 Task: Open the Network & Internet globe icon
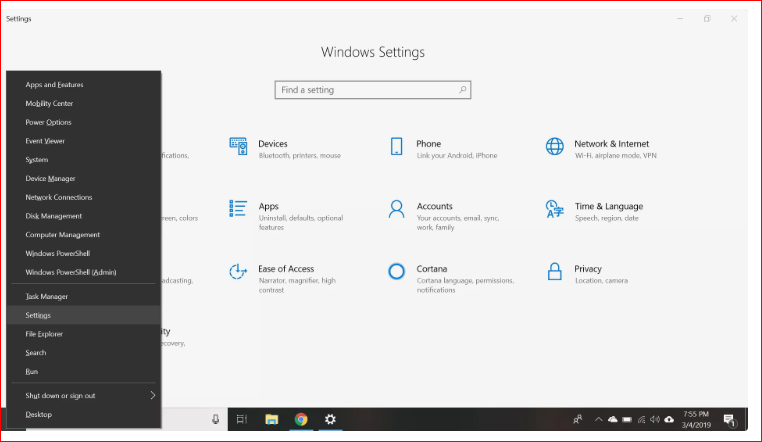[554, 146]
